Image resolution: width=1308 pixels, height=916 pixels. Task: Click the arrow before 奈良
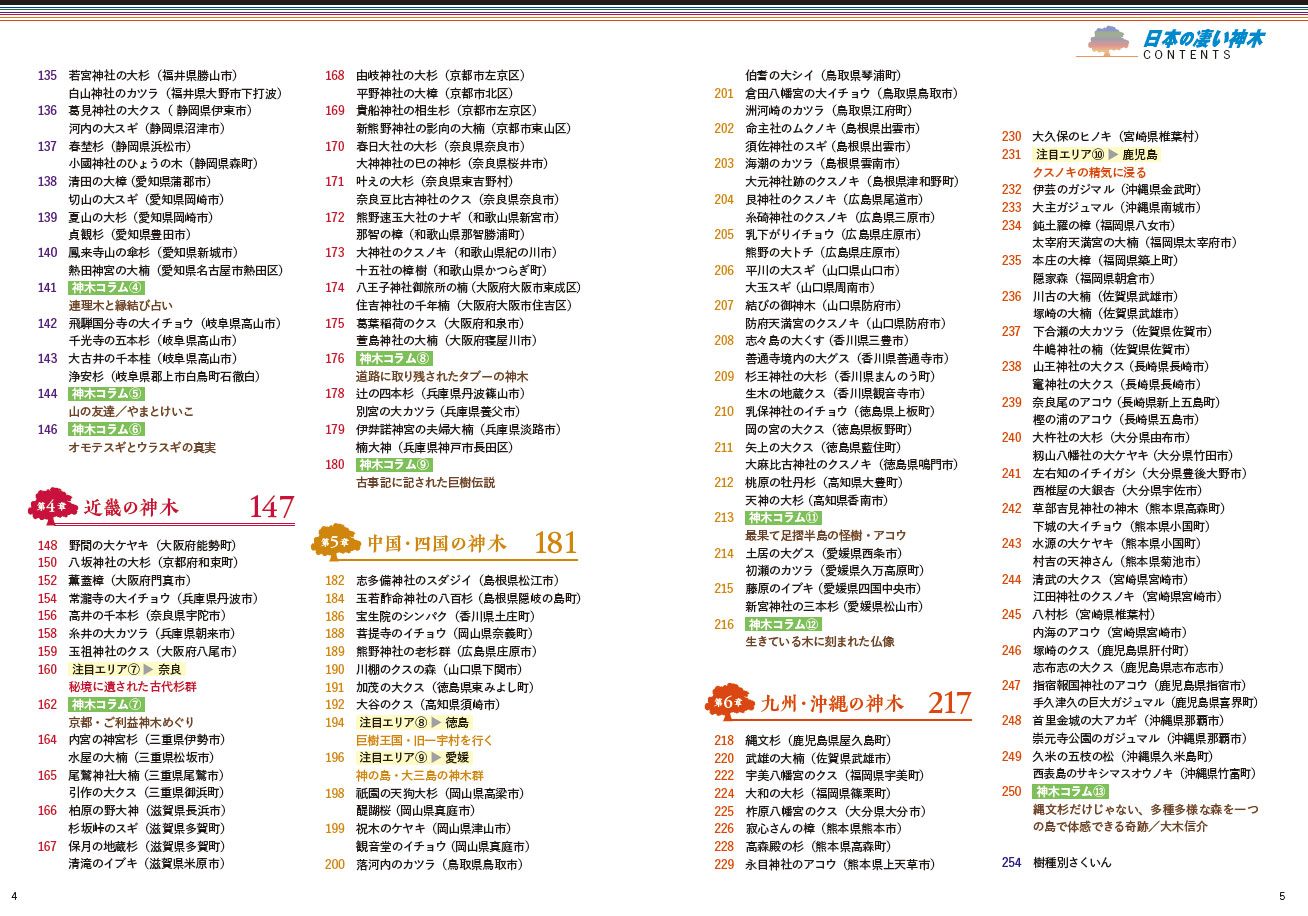147,669
